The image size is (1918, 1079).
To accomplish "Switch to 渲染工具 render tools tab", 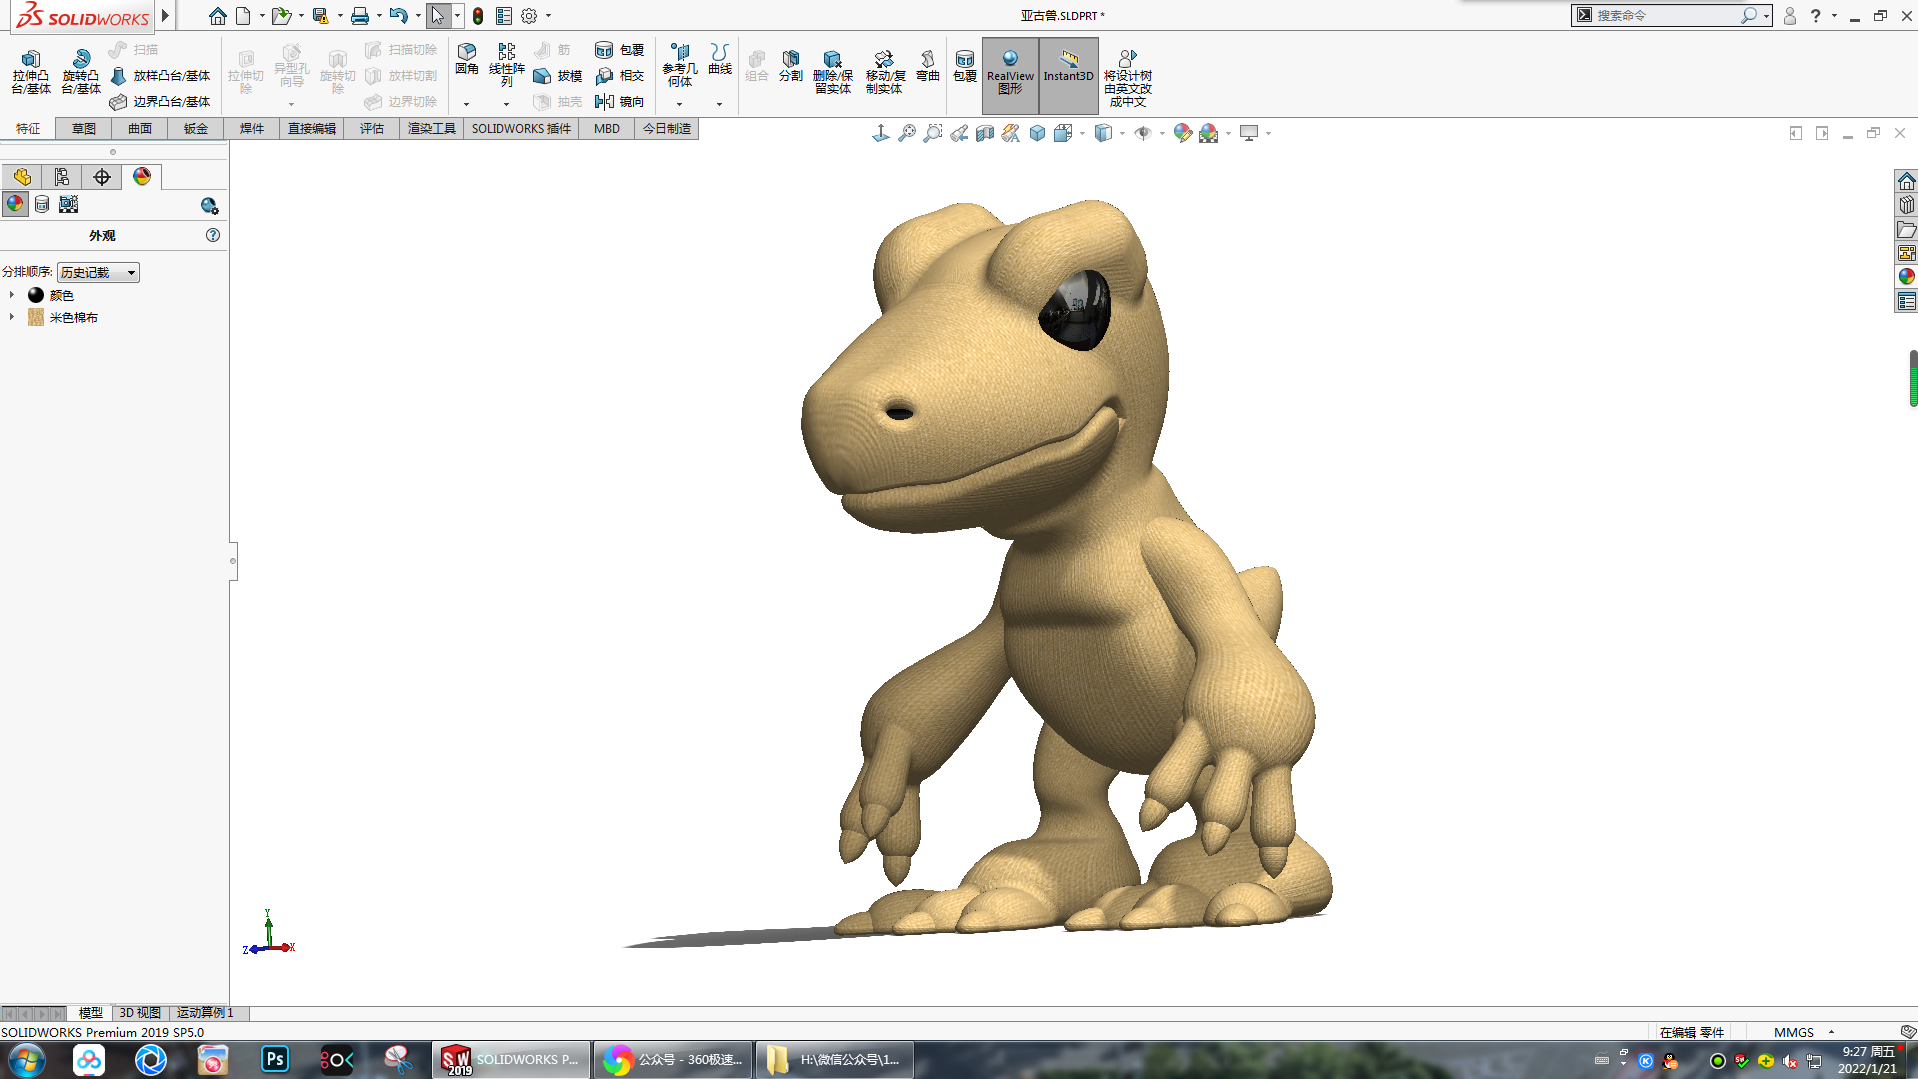I will [432, 129].
